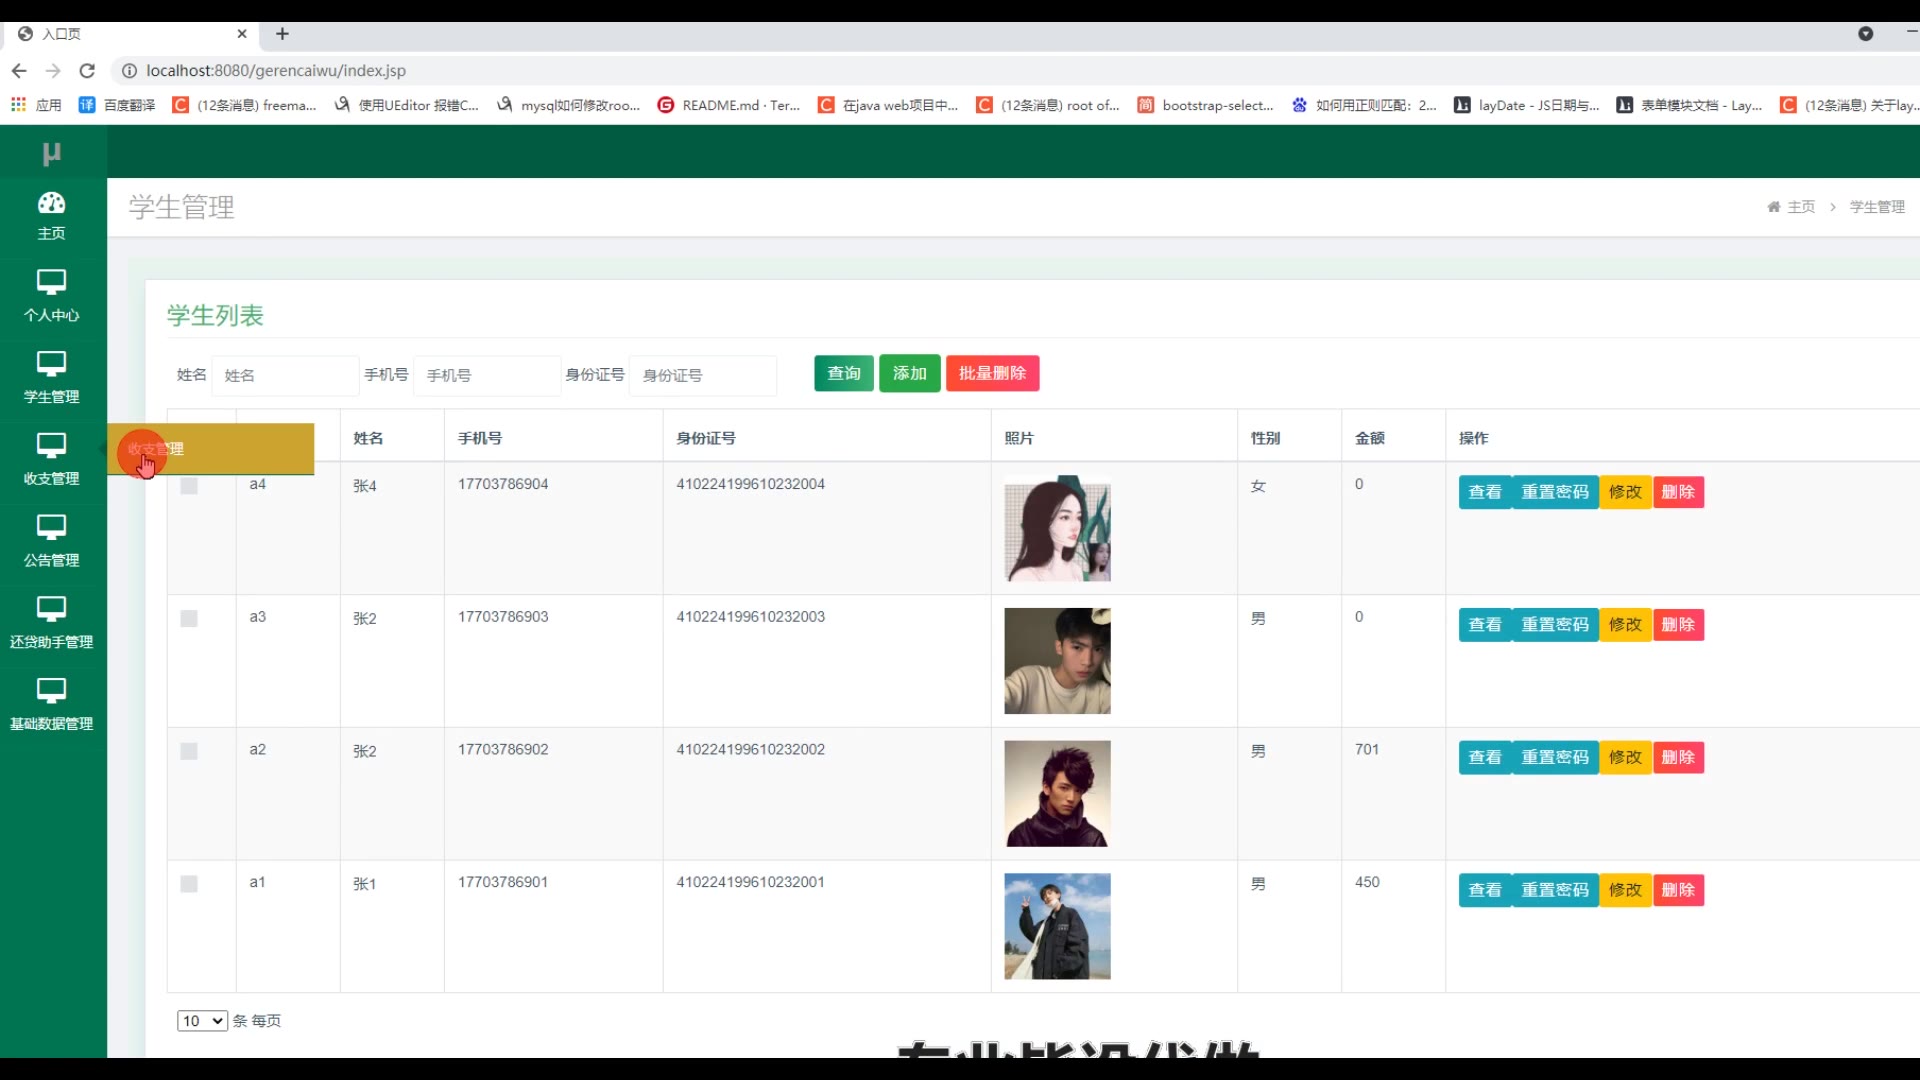Click the 个人中心 monitor icon
The image size is (1920, 1080).
click(51, 283)
